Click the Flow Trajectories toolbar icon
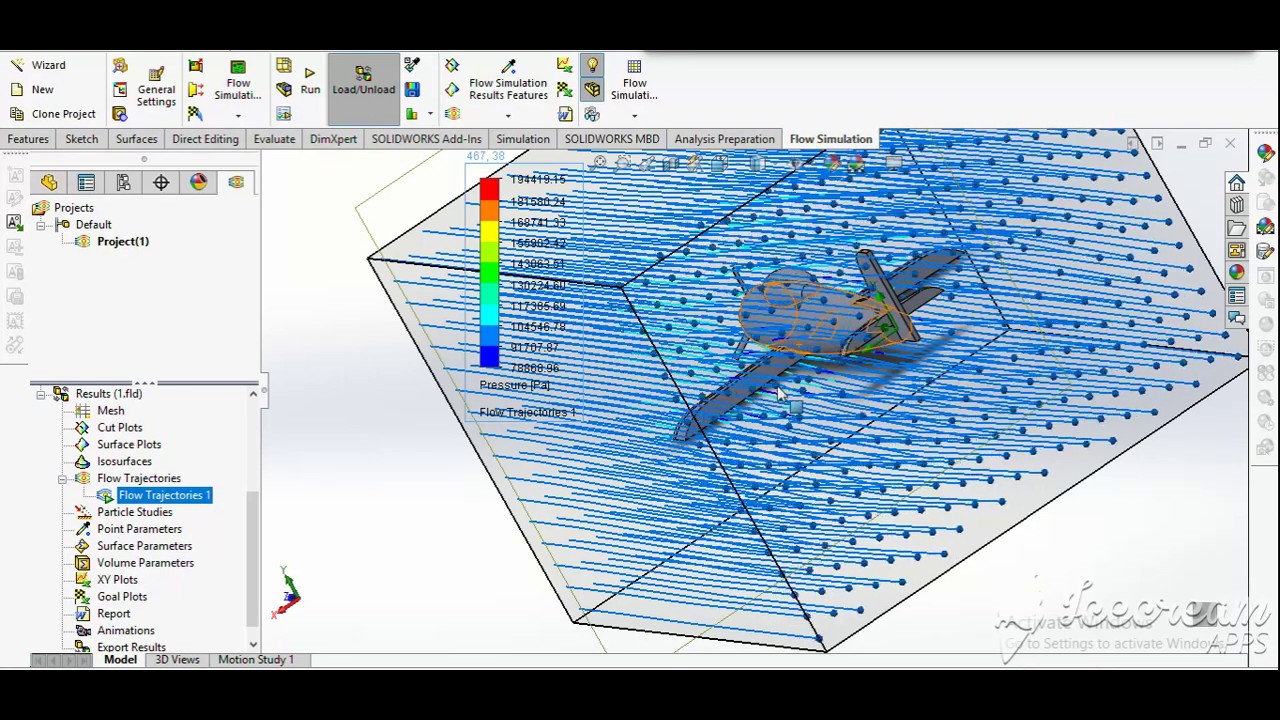Viewport: 1280px width, 720px height. click(452, 114)
